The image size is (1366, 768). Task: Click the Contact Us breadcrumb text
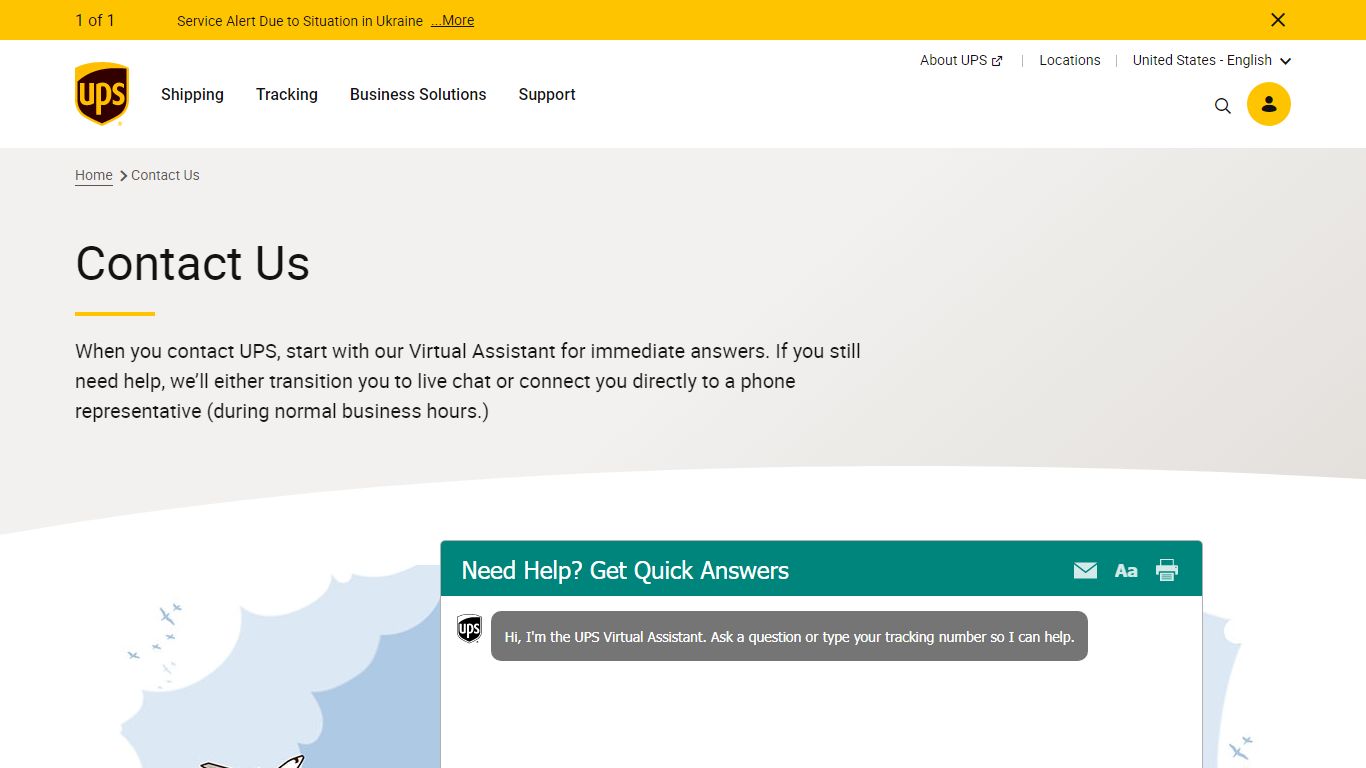165,175
